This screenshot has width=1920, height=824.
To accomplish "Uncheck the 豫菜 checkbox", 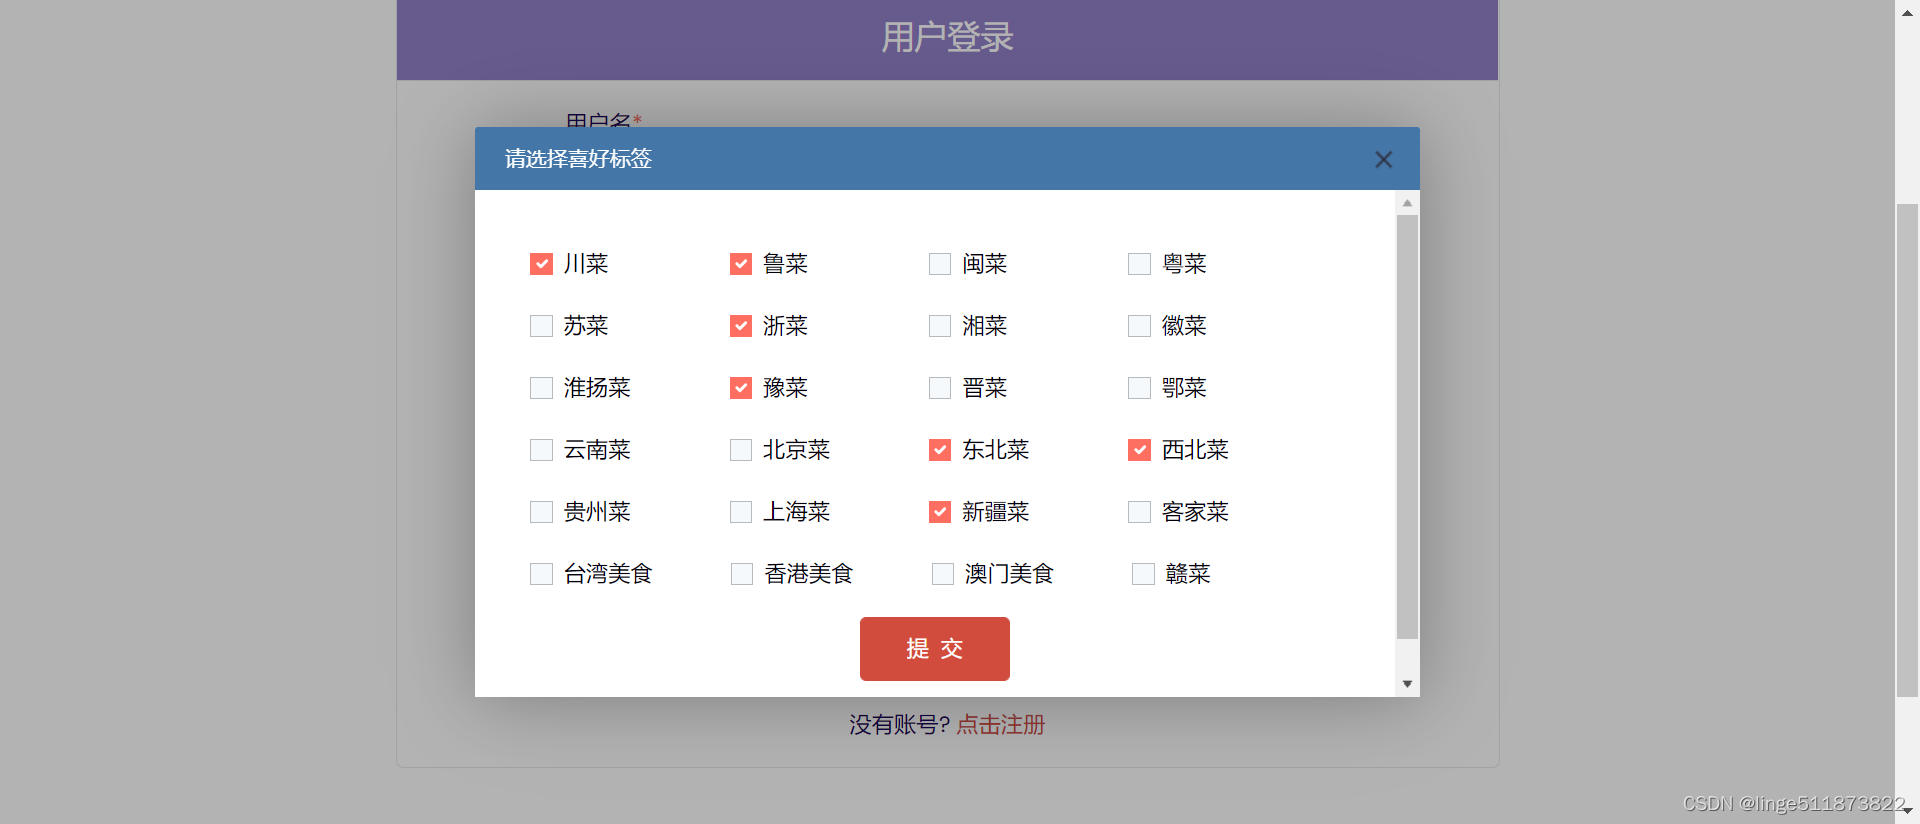I will pos(741,388).
